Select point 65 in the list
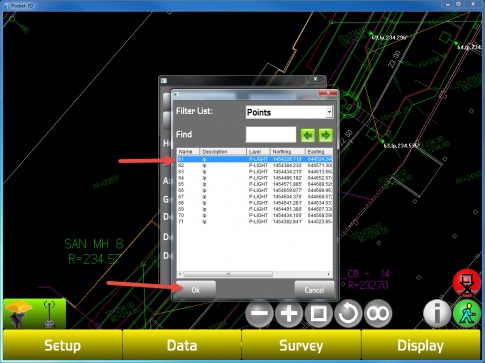The width and height of the screenshot is (485, 363). point(255,184)
